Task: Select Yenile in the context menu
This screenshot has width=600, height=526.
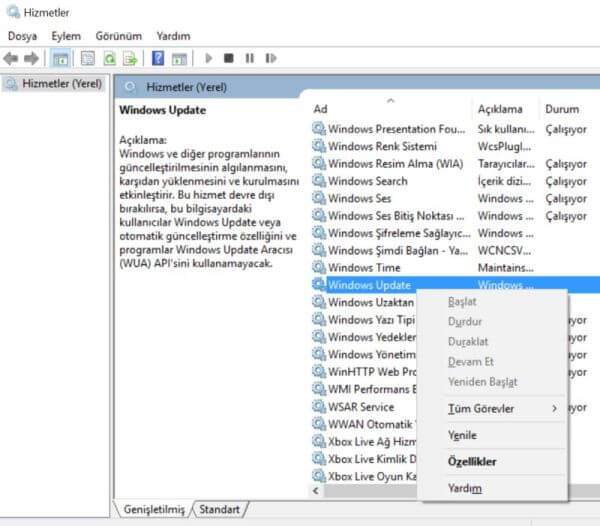Action: [462, 435]
